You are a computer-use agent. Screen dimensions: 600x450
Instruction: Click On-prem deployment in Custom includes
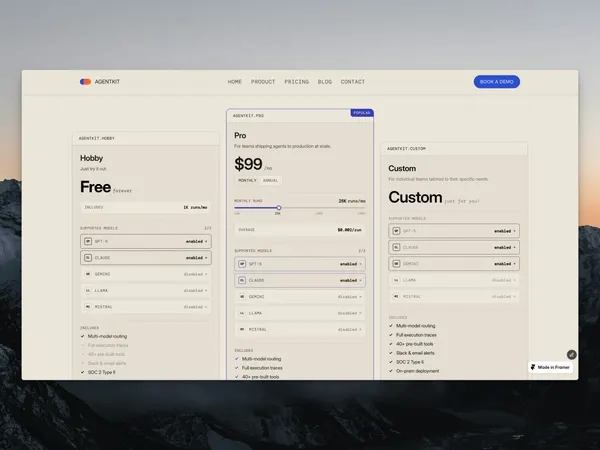click(417, 371)
